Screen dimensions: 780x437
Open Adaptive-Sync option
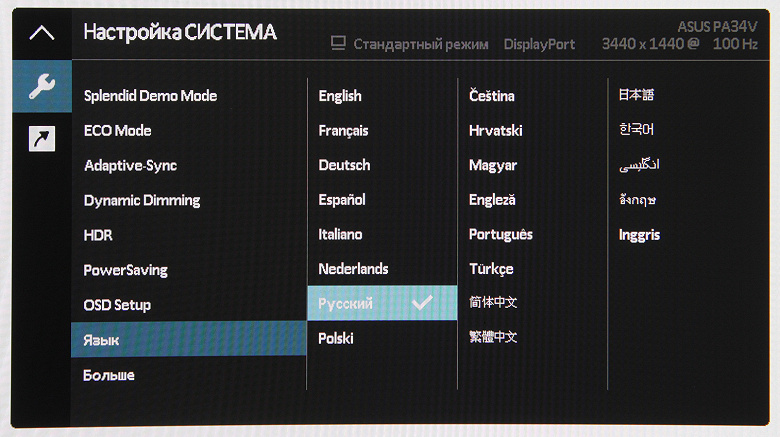(x=131, y=165)
